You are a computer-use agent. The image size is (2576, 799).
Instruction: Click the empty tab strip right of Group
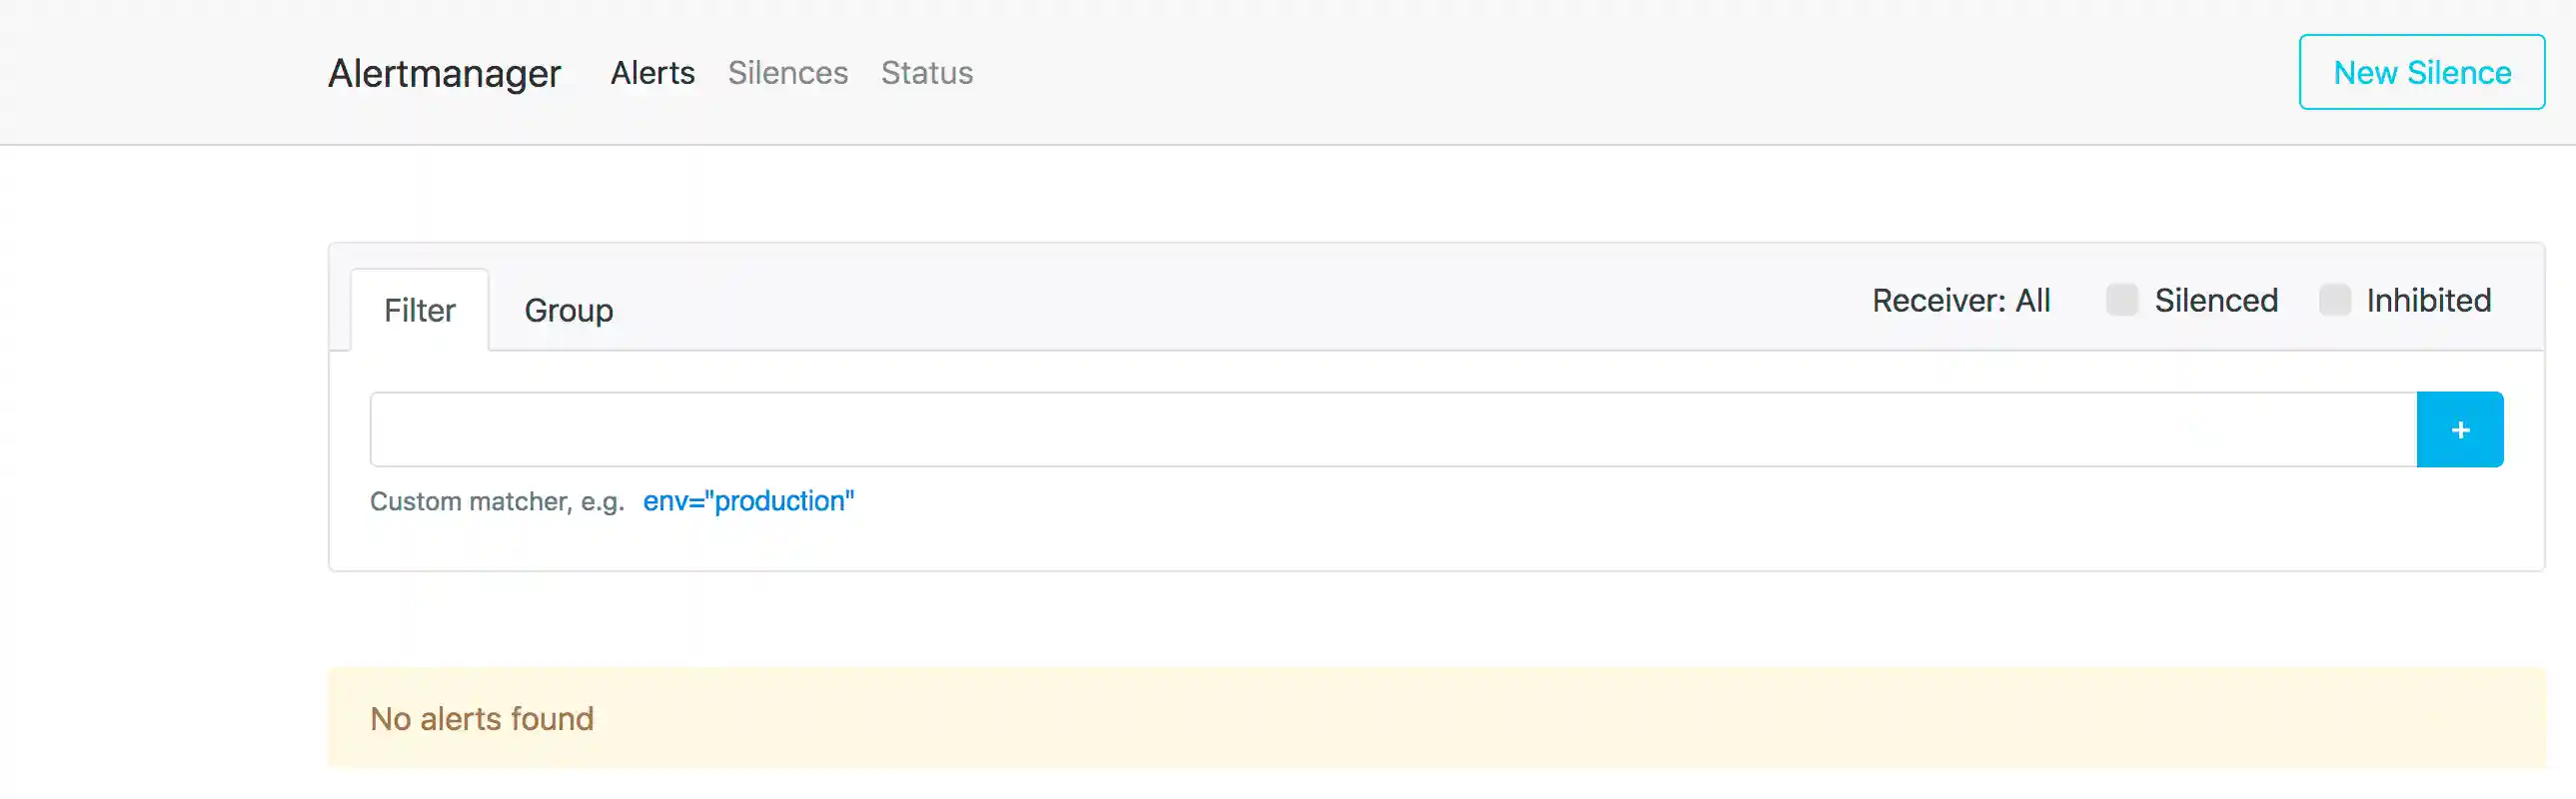pyautogui.click(x=1200, y=305)
